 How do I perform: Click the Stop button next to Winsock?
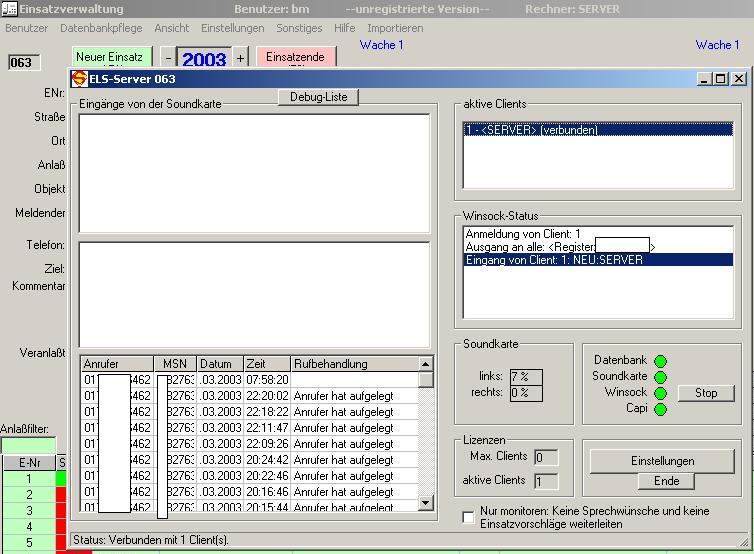[706, 393]
